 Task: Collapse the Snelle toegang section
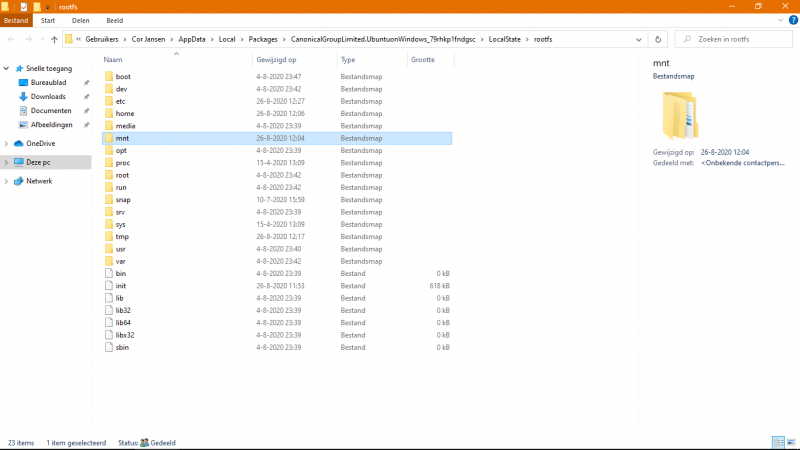pos(6,68)
